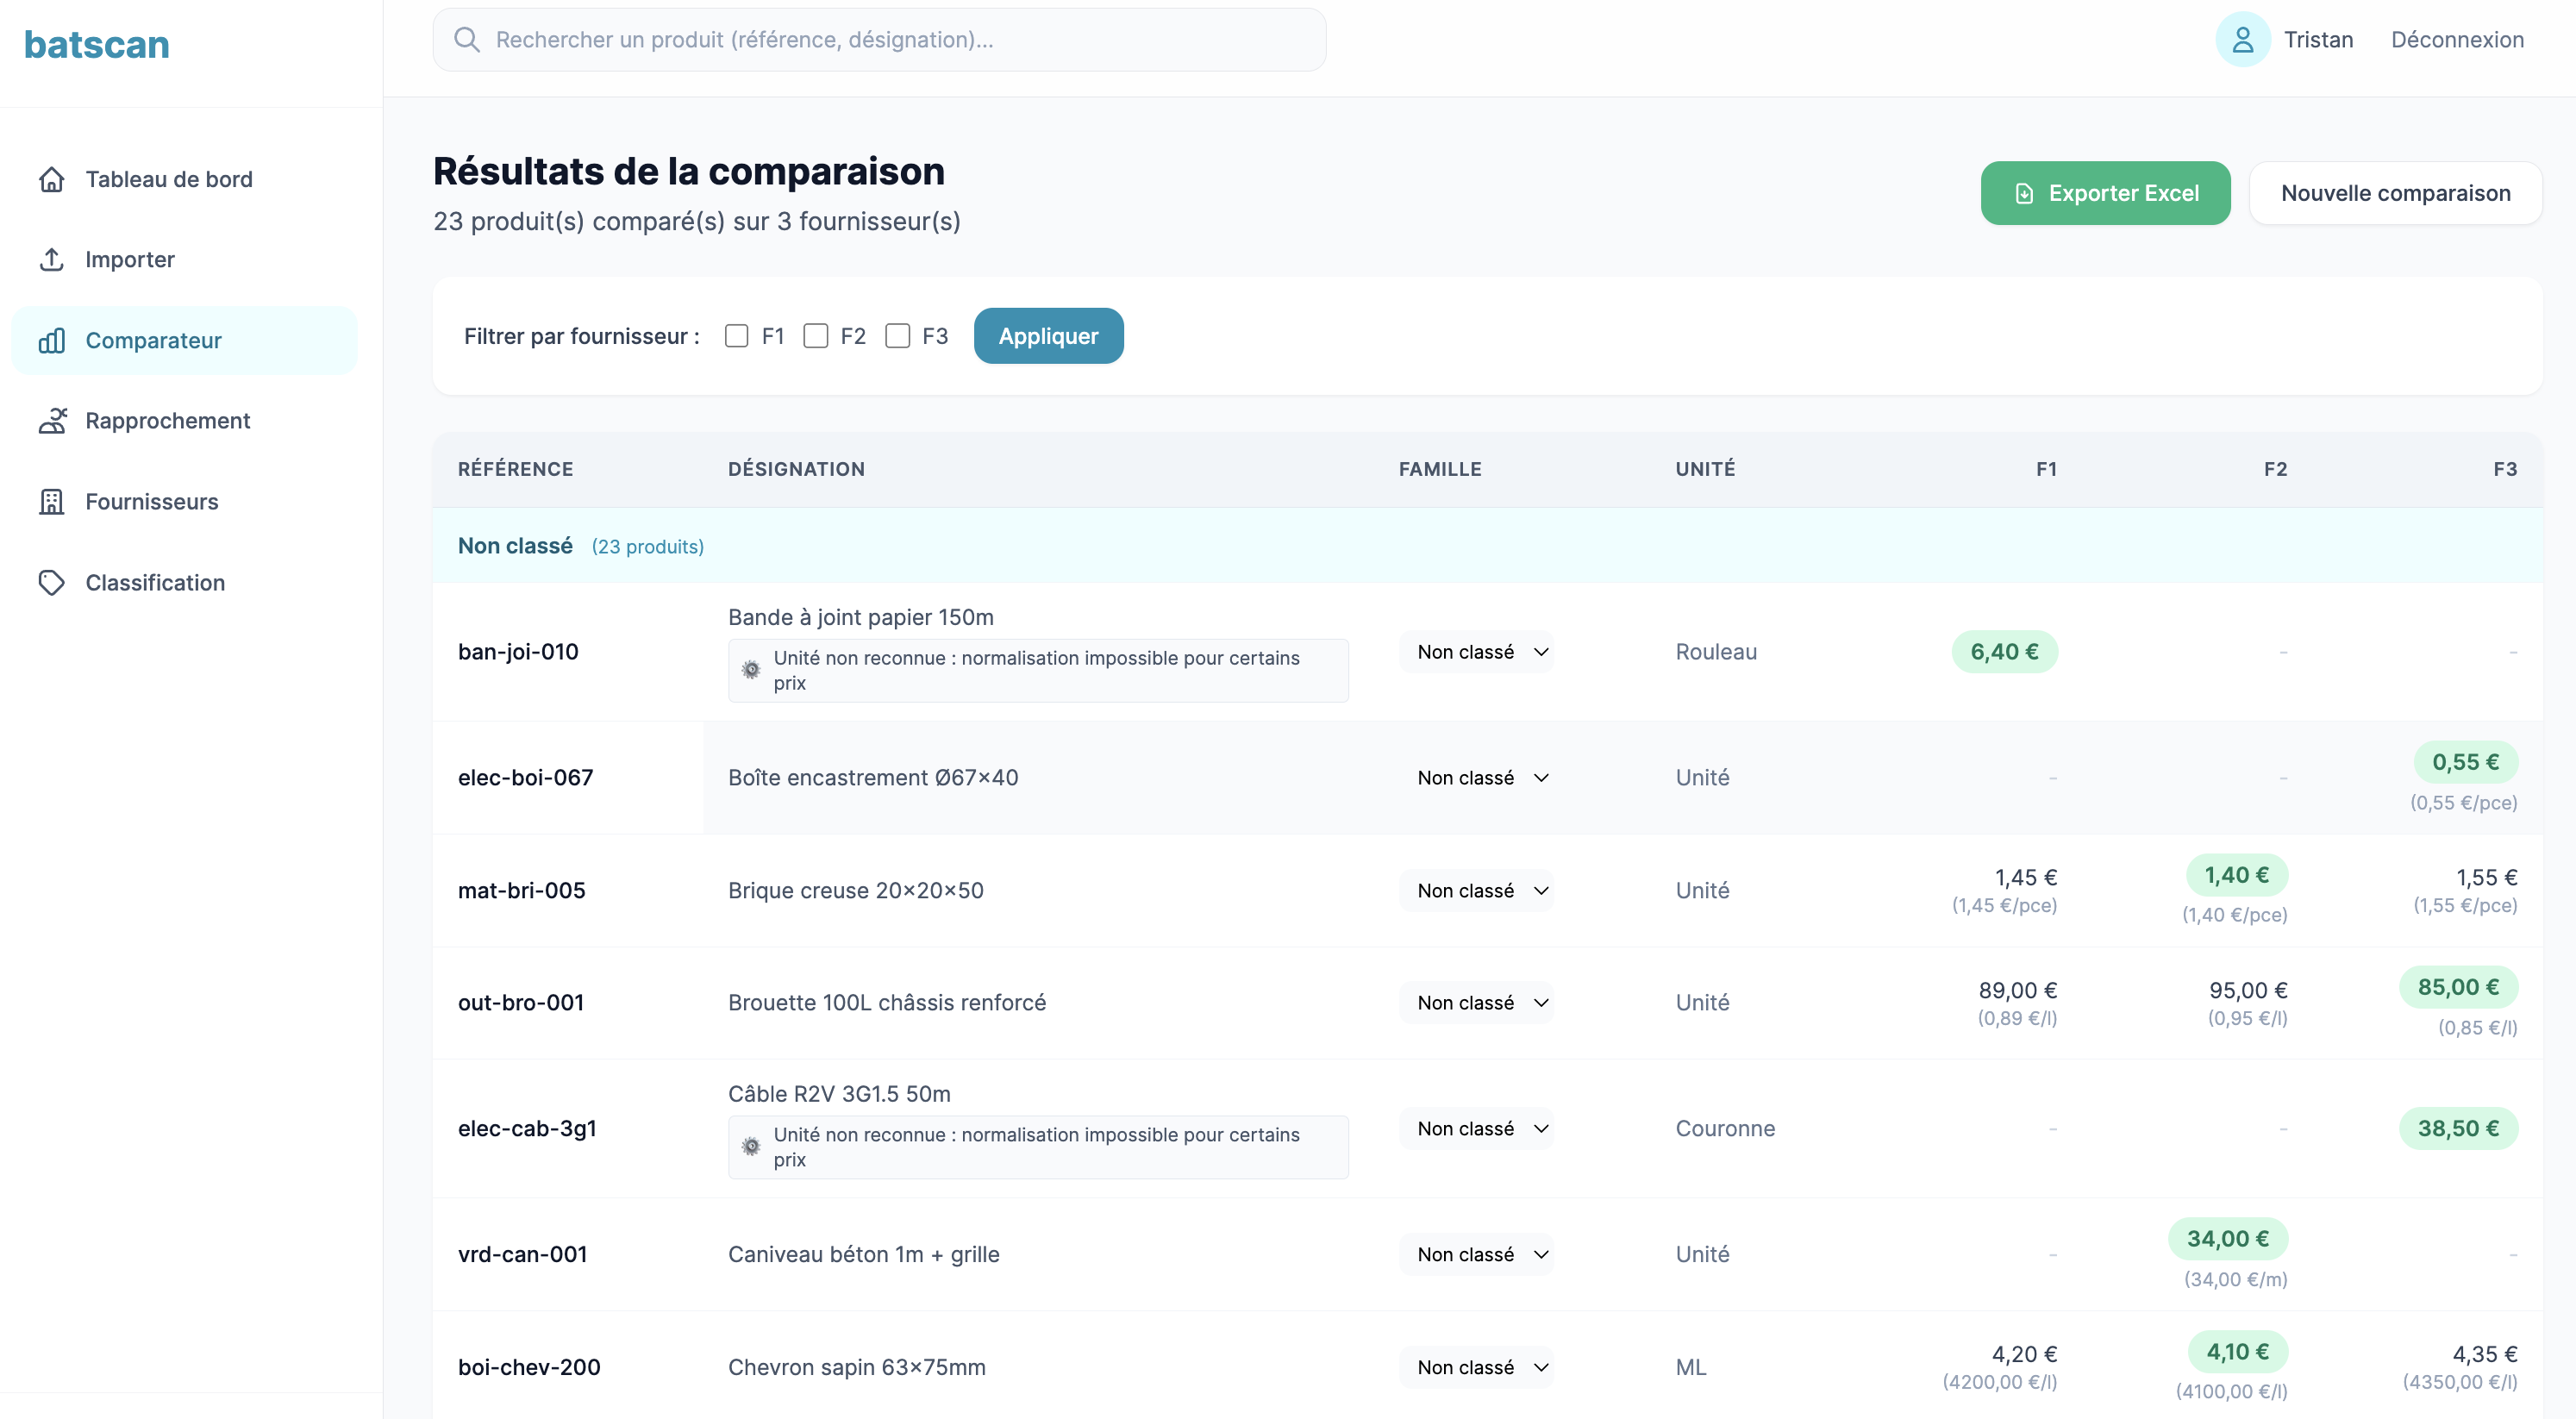The width and height of the screenshot is (2576, 1419).
Task: Switch to the Fournisseurs section
Action: point(151,501)
